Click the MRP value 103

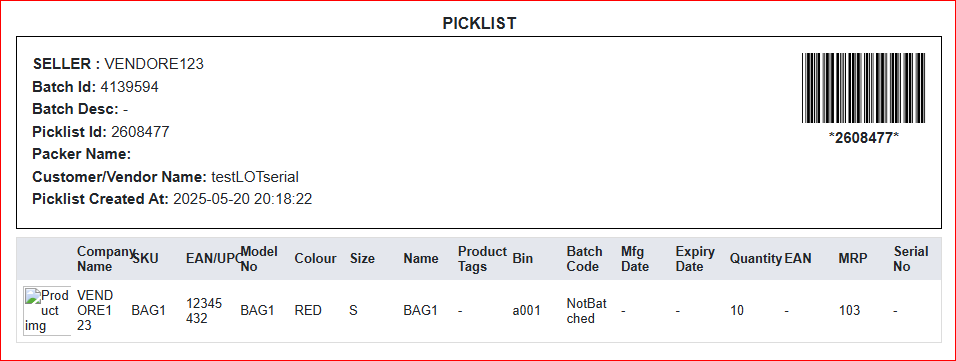[x=849, y=310]
